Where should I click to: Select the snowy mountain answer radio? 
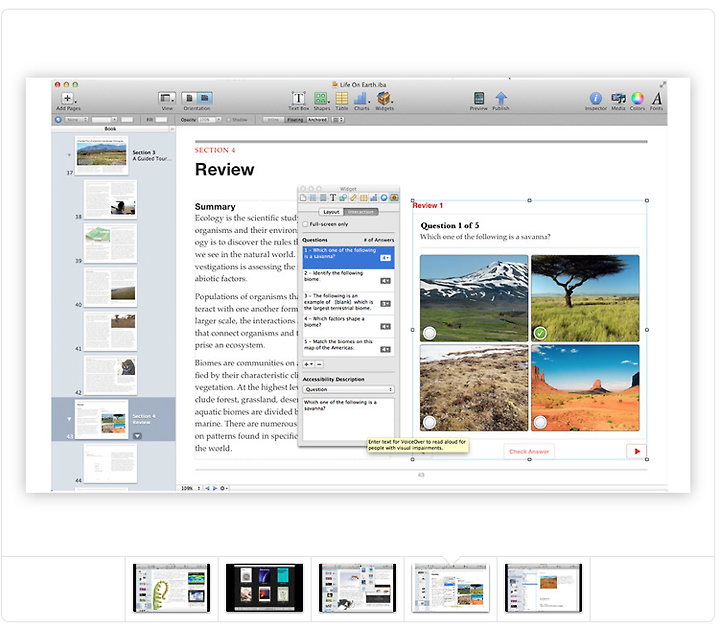429,333
